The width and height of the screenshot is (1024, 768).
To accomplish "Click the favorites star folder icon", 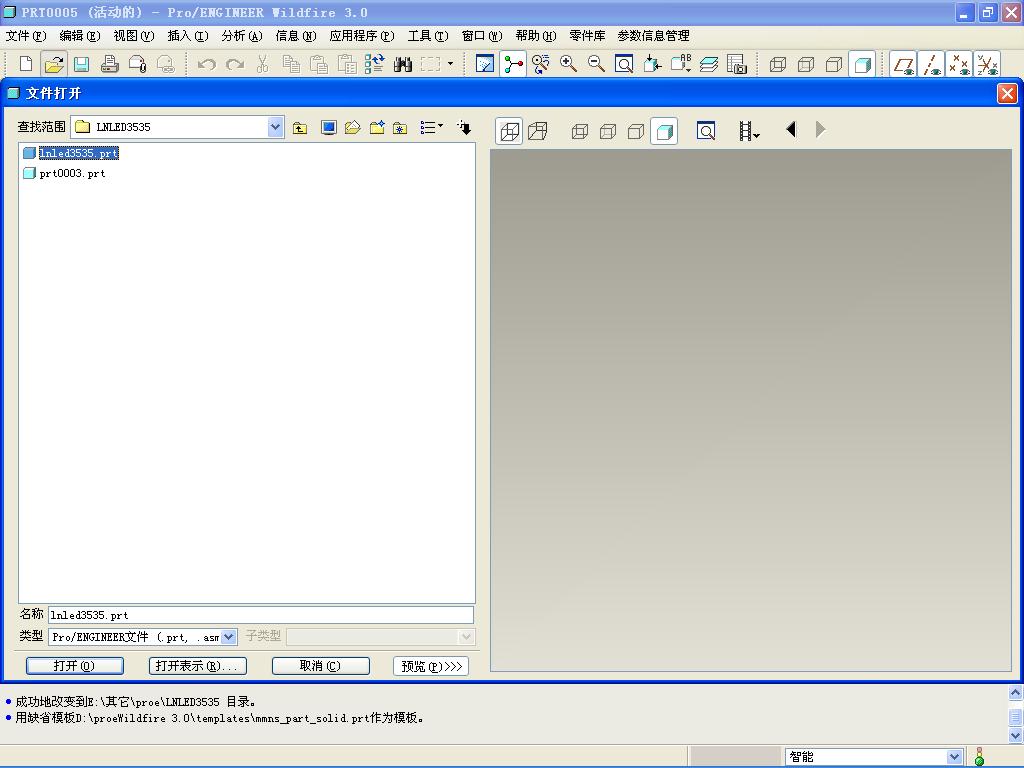I will click(x=400, y=128).
